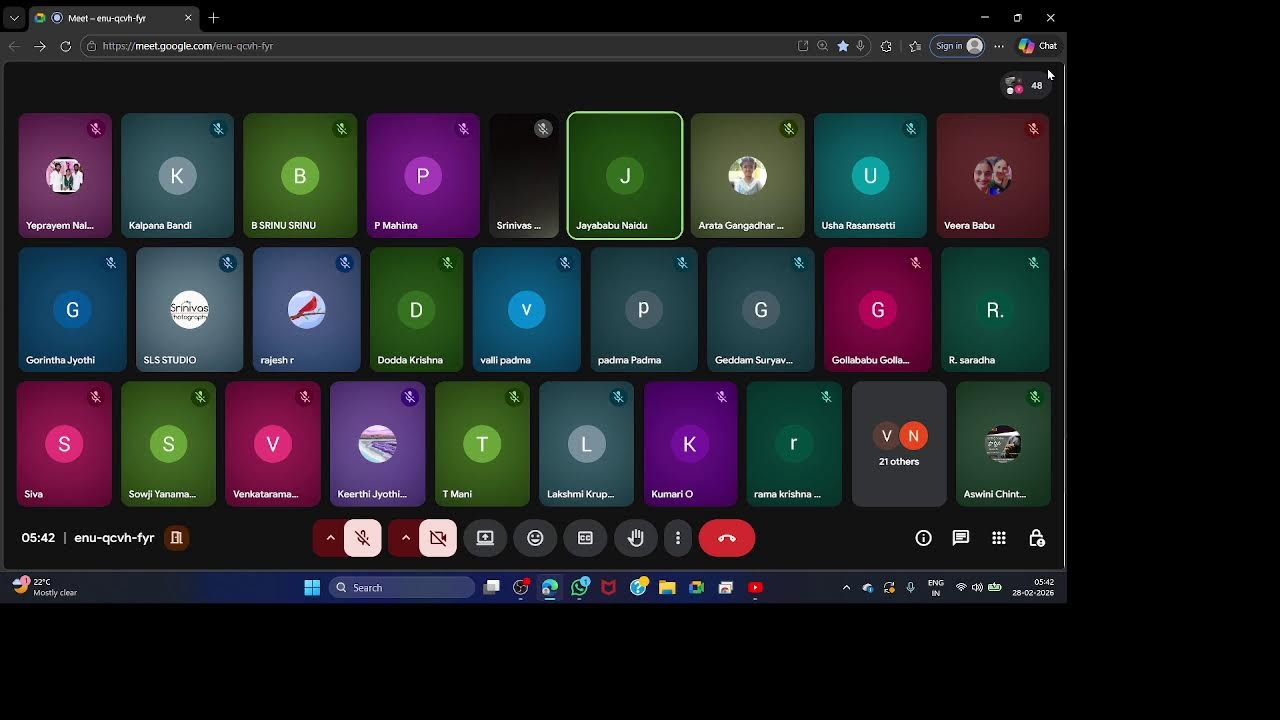Click mute indicator on Gorintha Jyothi tile
Image resolution: width=1280 pixels, height=720 pixels.
click(111, 263)
